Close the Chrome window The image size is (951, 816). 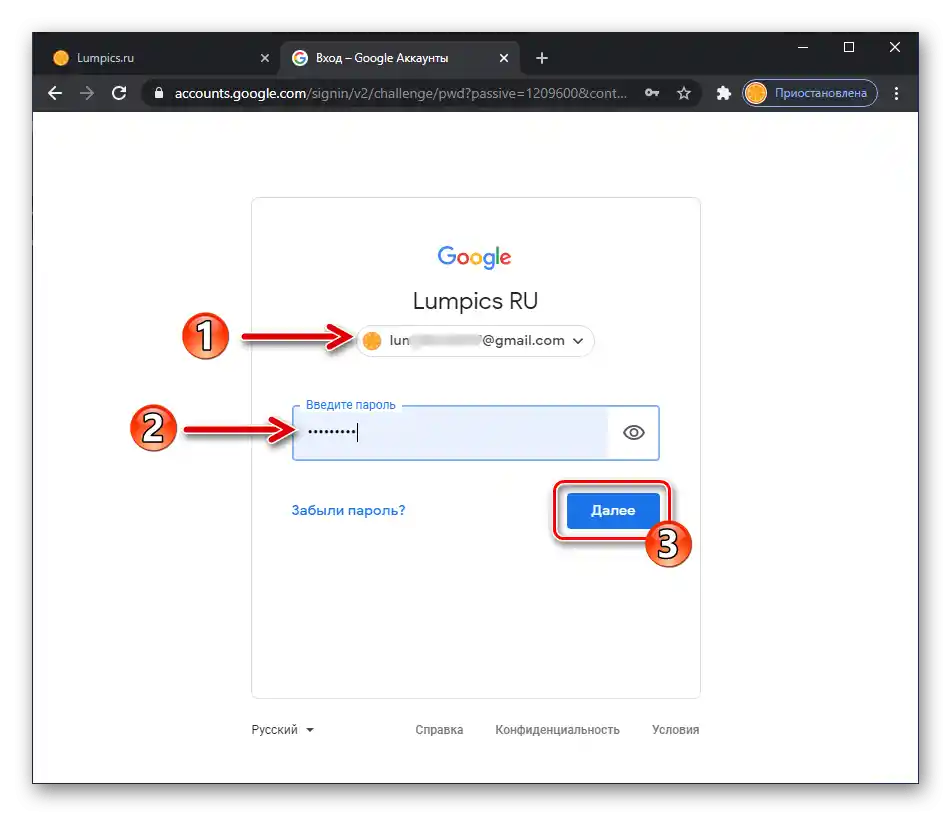pyautogui.click(x=895, y=47)
